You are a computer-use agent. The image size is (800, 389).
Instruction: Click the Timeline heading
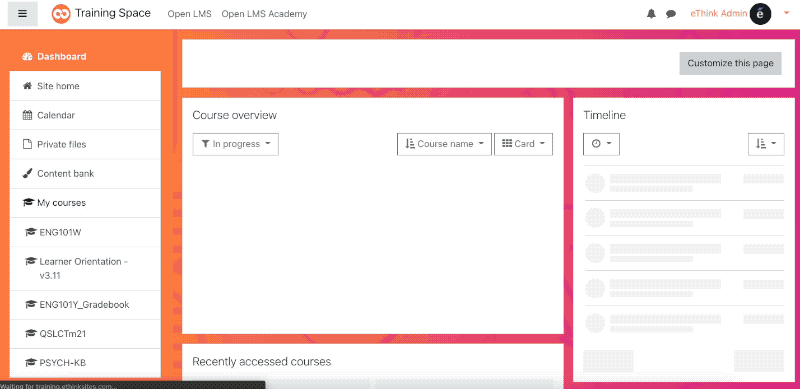coord(605,115)
